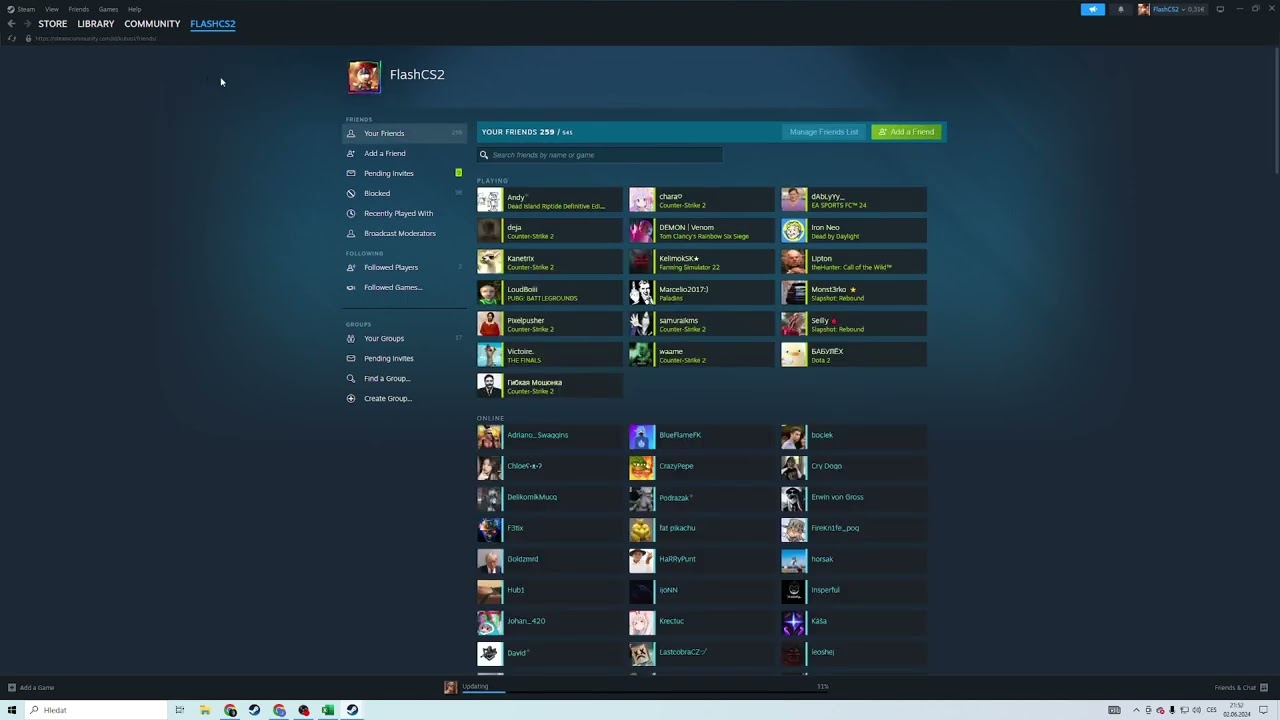Click the Broadcast Moderators icon
This screenshot has width=1280, height=720.
coord(350,233)
